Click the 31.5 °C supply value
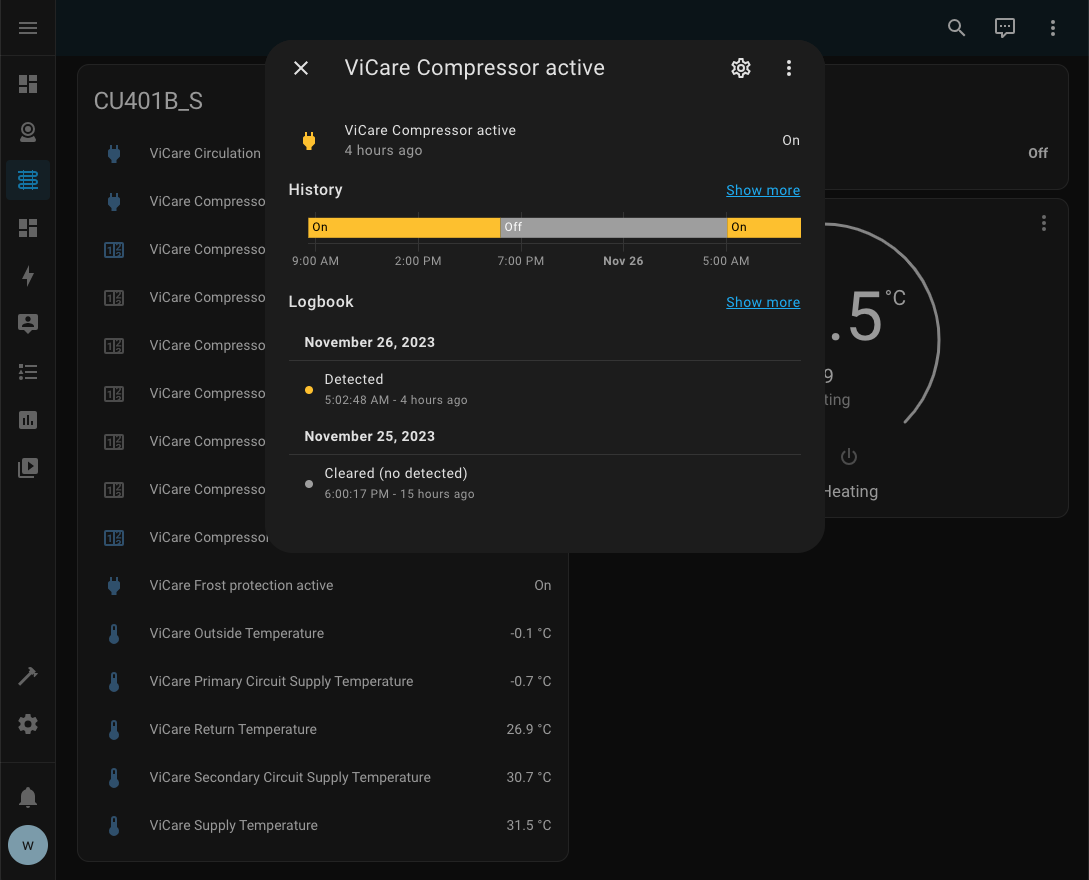 (529, 825)
